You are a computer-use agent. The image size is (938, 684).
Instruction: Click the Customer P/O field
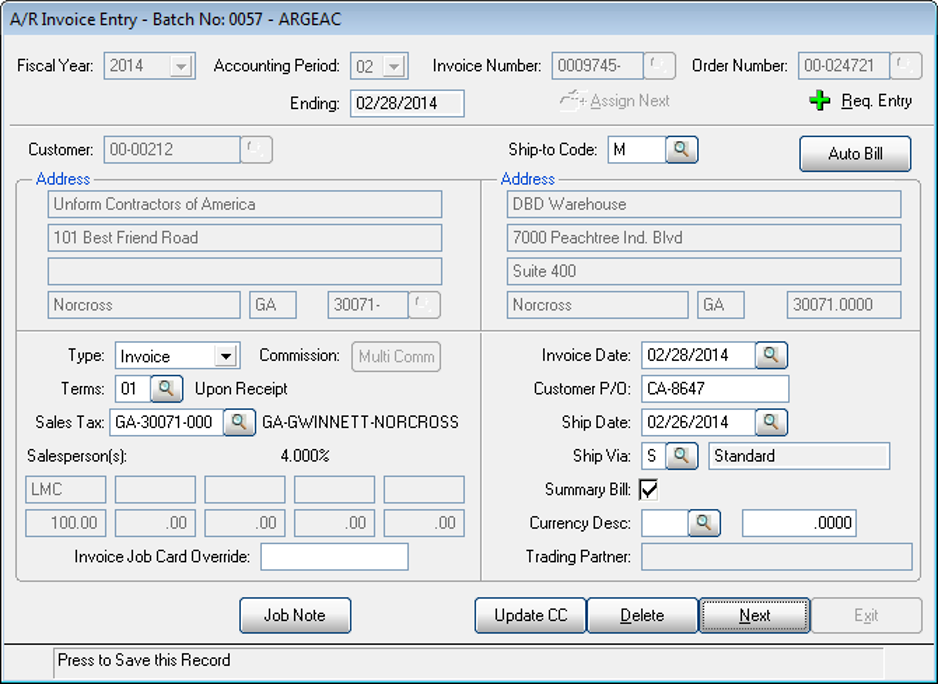tap(715, 389)
